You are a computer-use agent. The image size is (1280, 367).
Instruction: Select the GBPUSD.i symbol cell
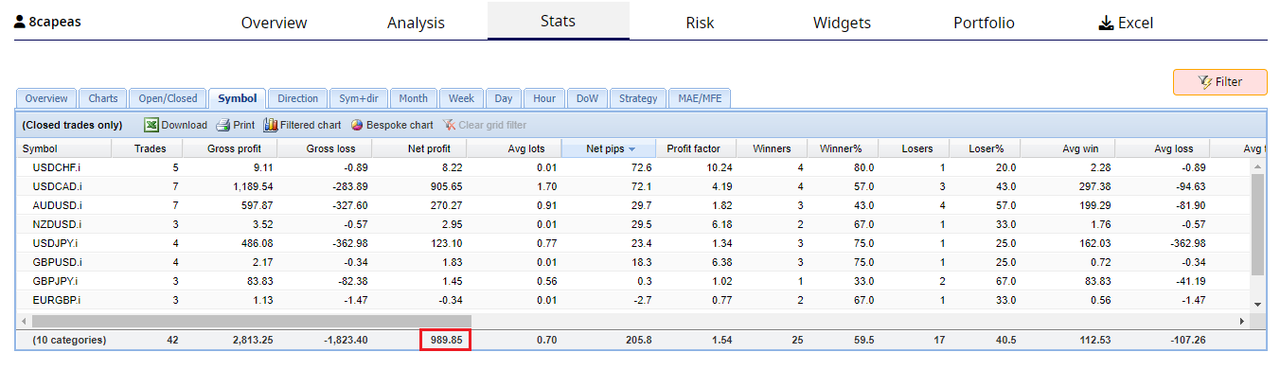click(x=57, y=262)
